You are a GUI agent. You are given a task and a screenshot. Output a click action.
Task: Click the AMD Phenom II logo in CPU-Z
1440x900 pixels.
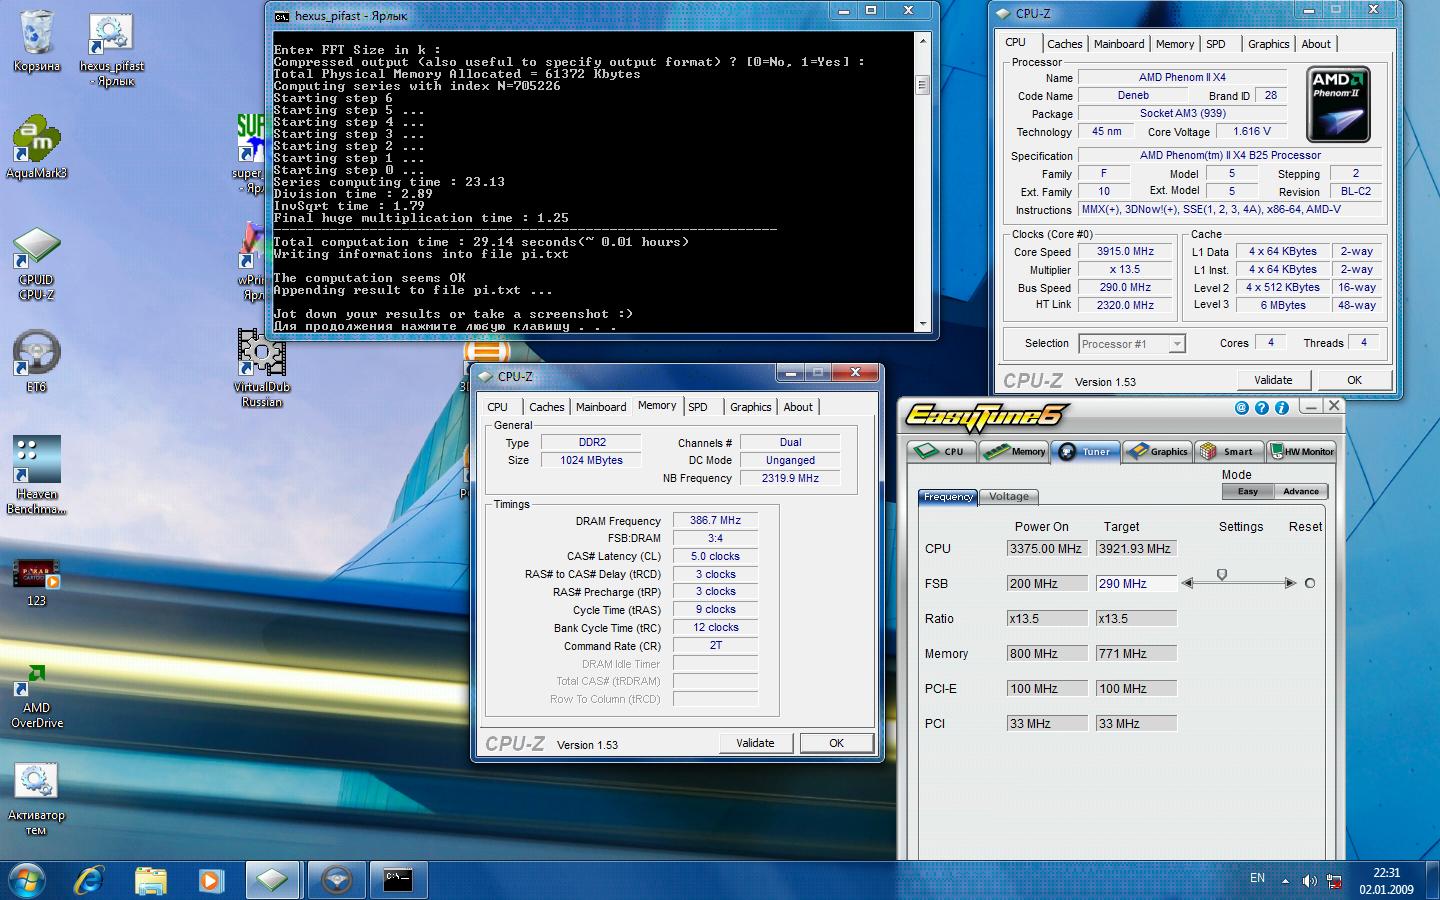1338,104
